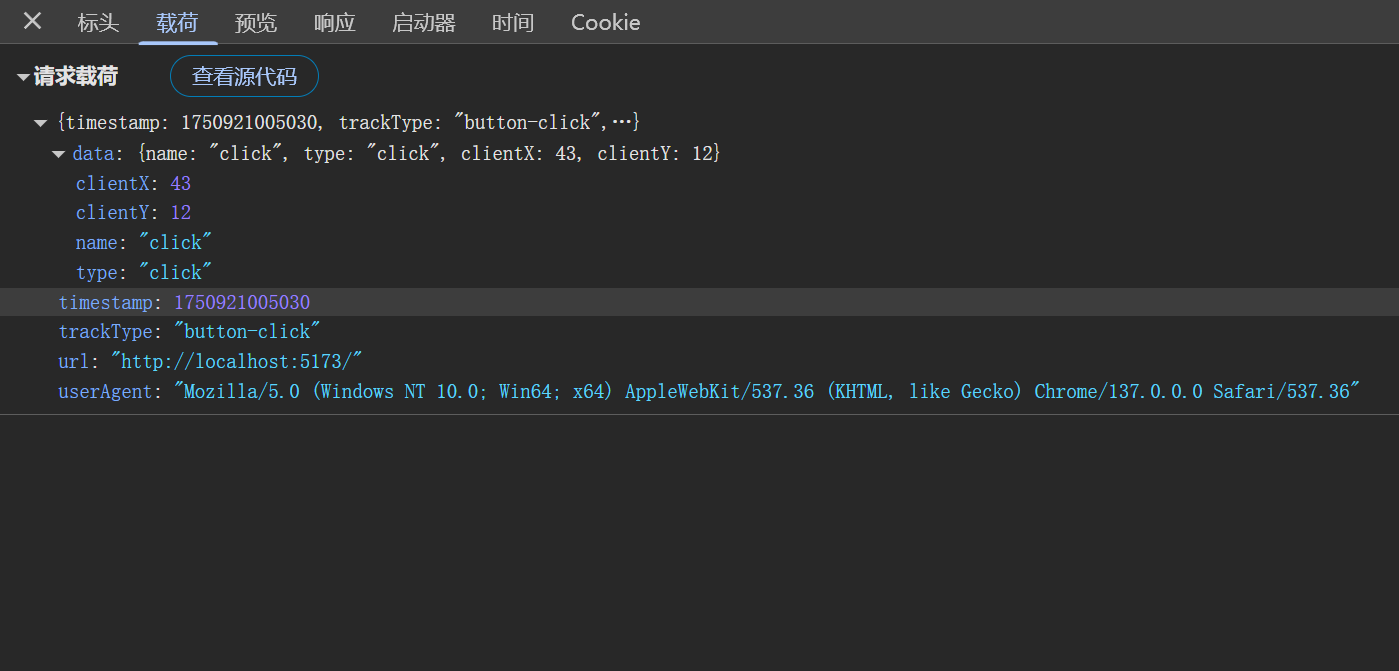This screenshot has height=671, width=1399.
Task: Close the request details panel
Action: point(32,21)
